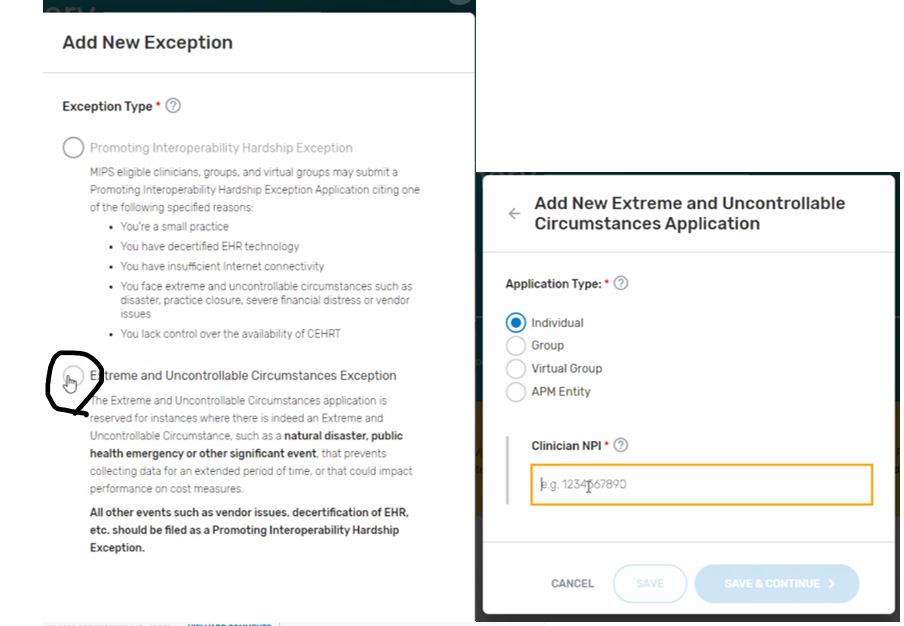Click the Save & Continue button text
904x626 pixels.
[x=772, y=583]
